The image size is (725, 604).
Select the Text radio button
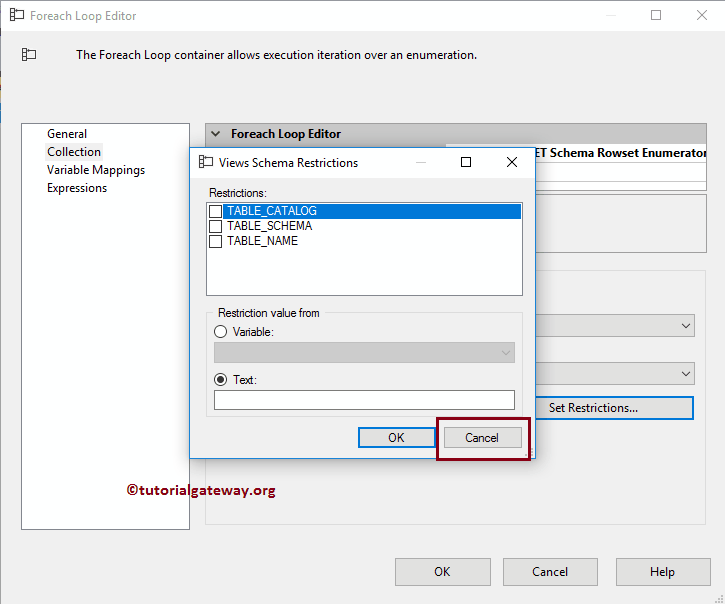click(221, 380)
